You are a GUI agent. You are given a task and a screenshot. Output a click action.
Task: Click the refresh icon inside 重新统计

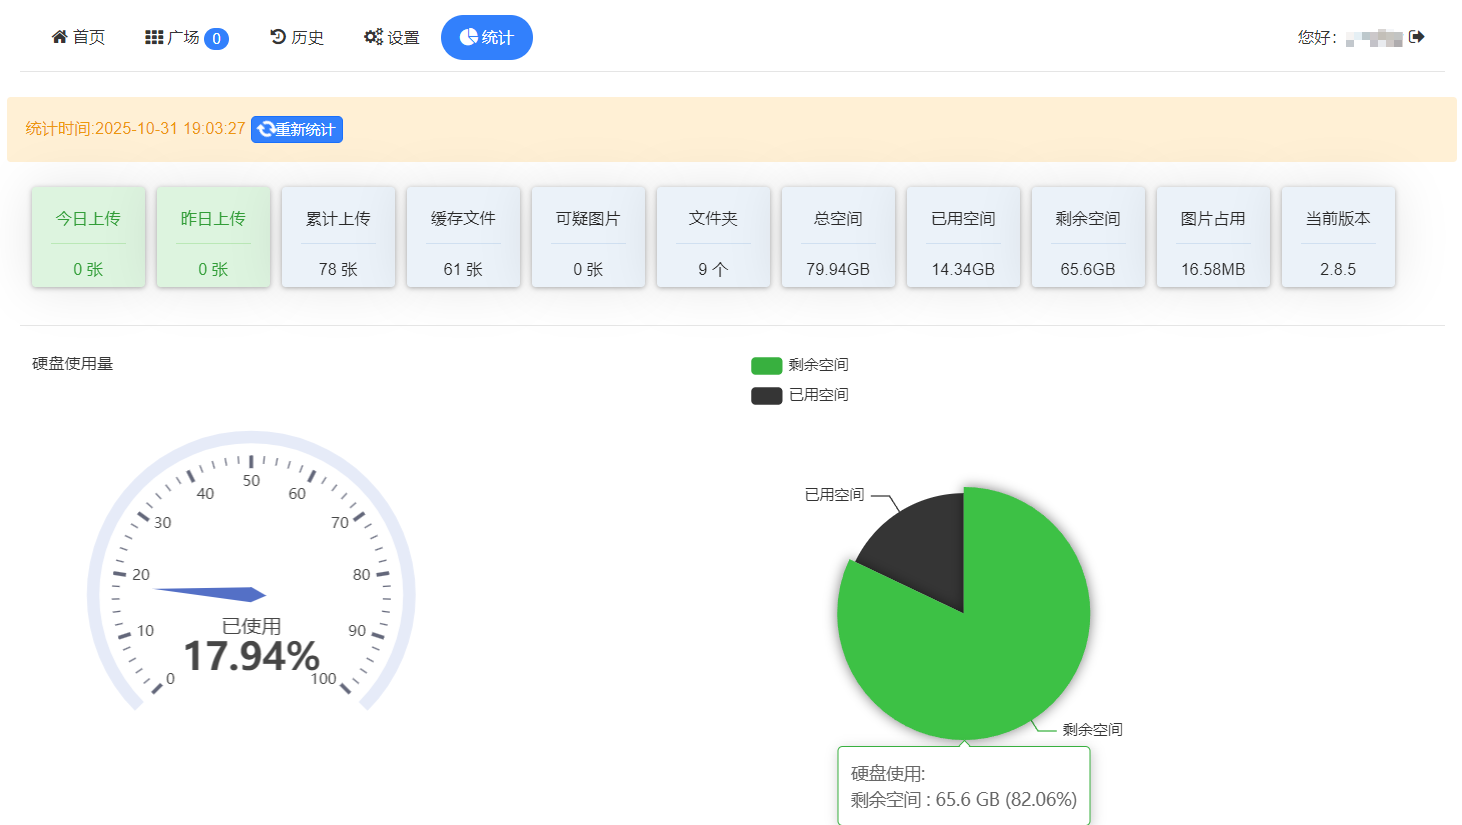(x=265, y=129)
